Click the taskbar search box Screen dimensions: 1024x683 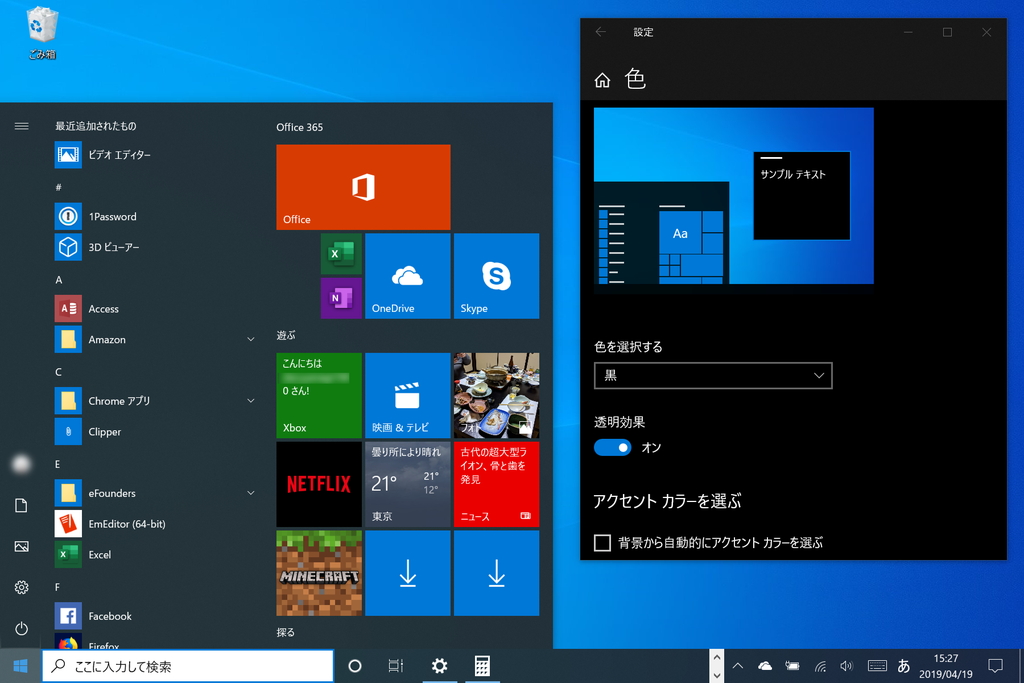pos(188,666)
